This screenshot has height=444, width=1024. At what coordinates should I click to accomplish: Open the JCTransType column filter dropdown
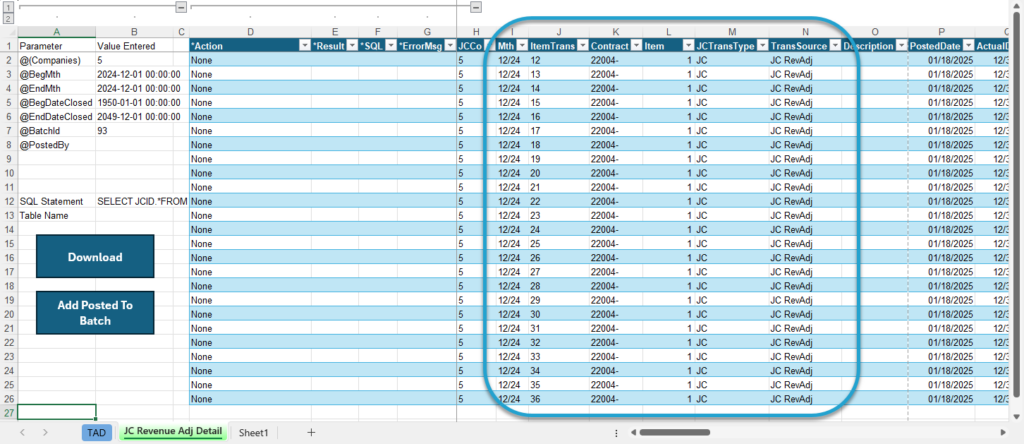click(762, 46)
